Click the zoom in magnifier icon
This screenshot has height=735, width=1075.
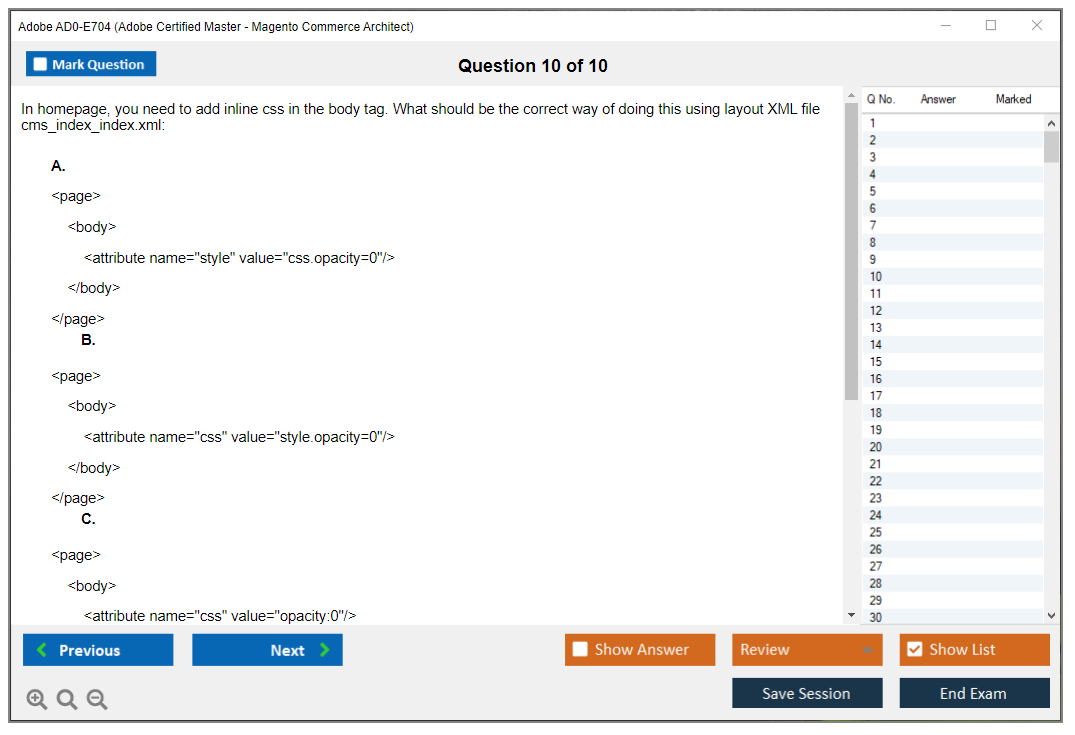coord(36,699)
